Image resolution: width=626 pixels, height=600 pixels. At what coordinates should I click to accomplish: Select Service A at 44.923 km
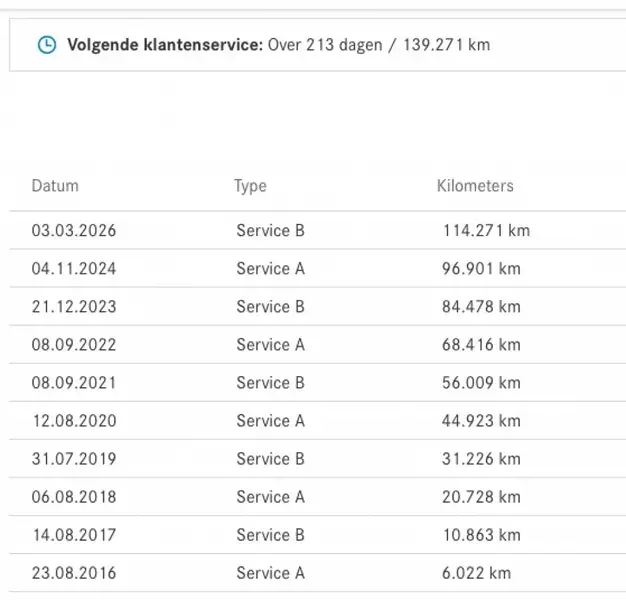[270, 421]
